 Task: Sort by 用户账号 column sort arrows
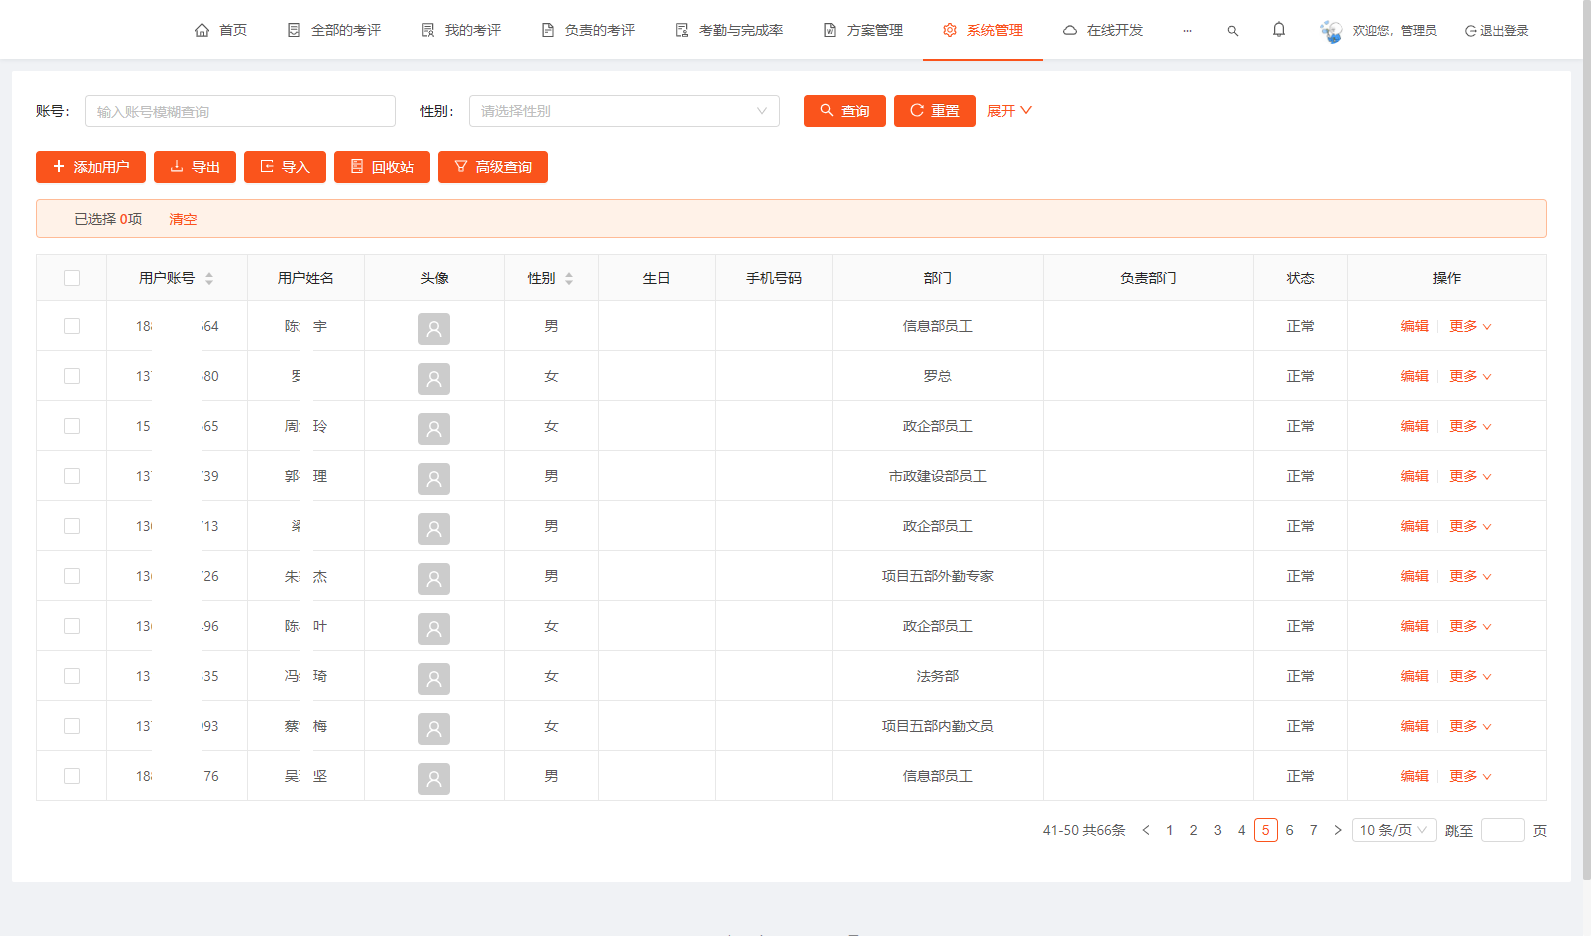[x=209, y=278]
